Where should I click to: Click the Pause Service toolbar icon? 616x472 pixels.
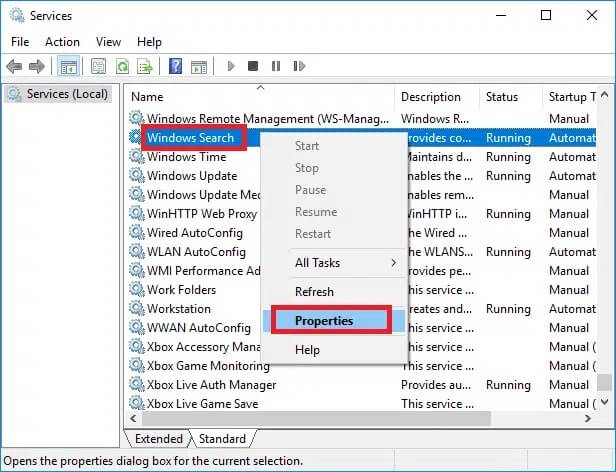pos(276,66)
